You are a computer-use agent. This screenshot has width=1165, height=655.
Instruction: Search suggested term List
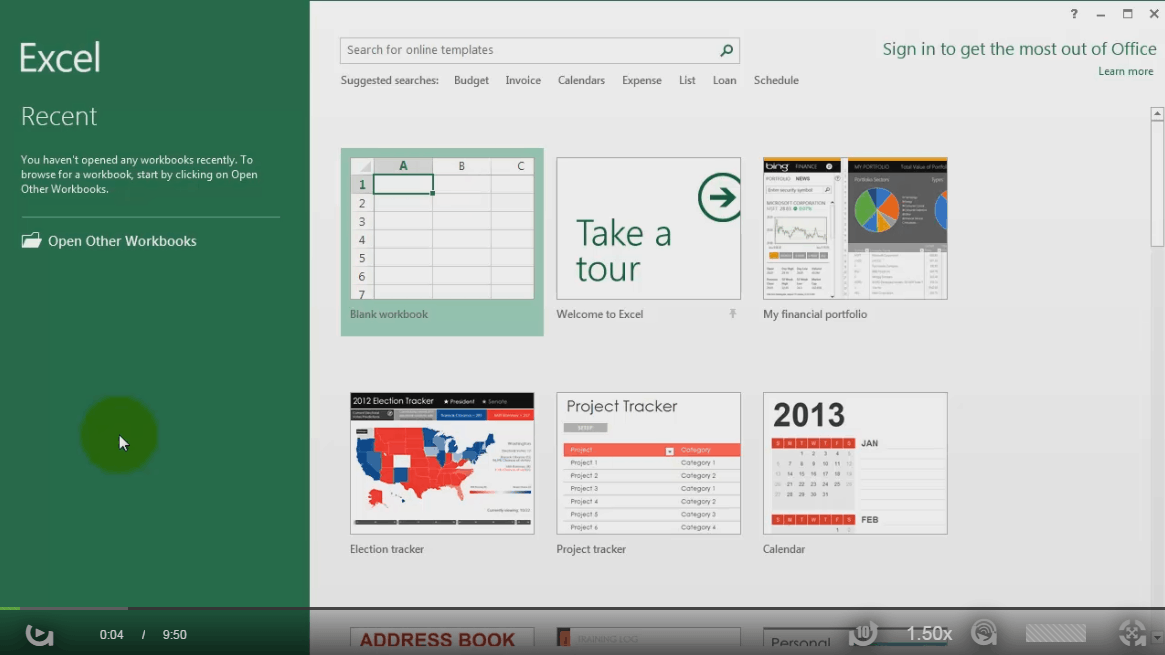687,80
